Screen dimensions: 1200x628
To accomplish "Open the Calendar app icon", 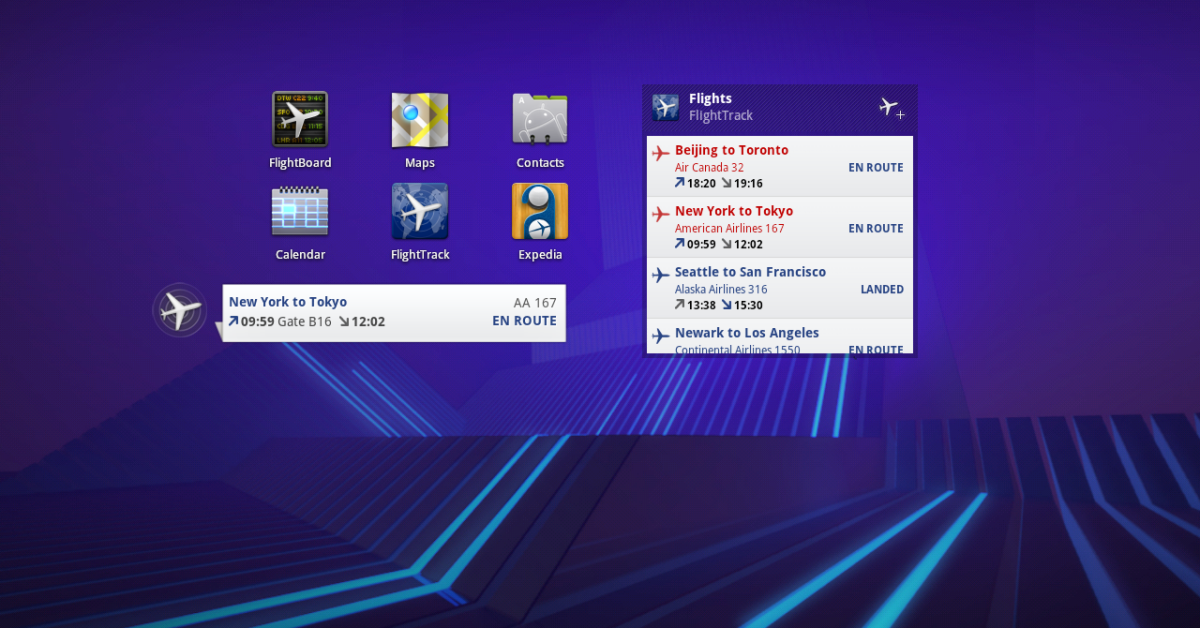I will (x=300, y=211).
